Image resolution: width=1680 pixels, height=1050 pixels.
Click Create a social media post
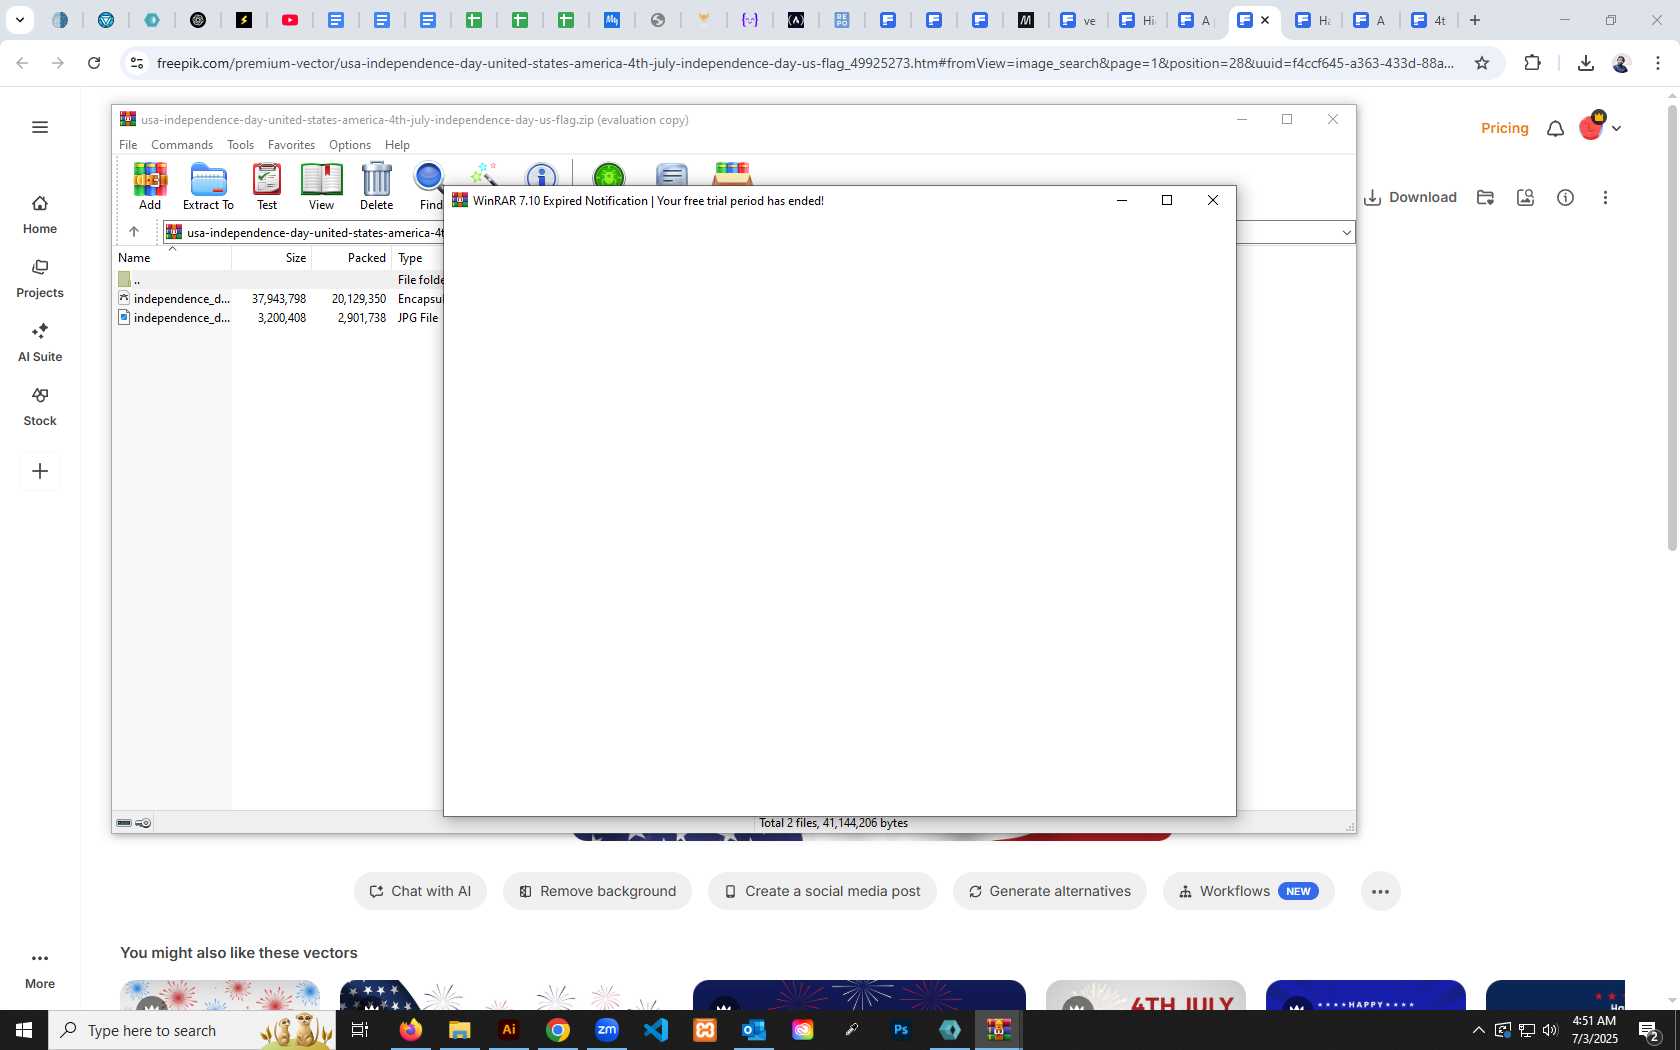(822, 891)
